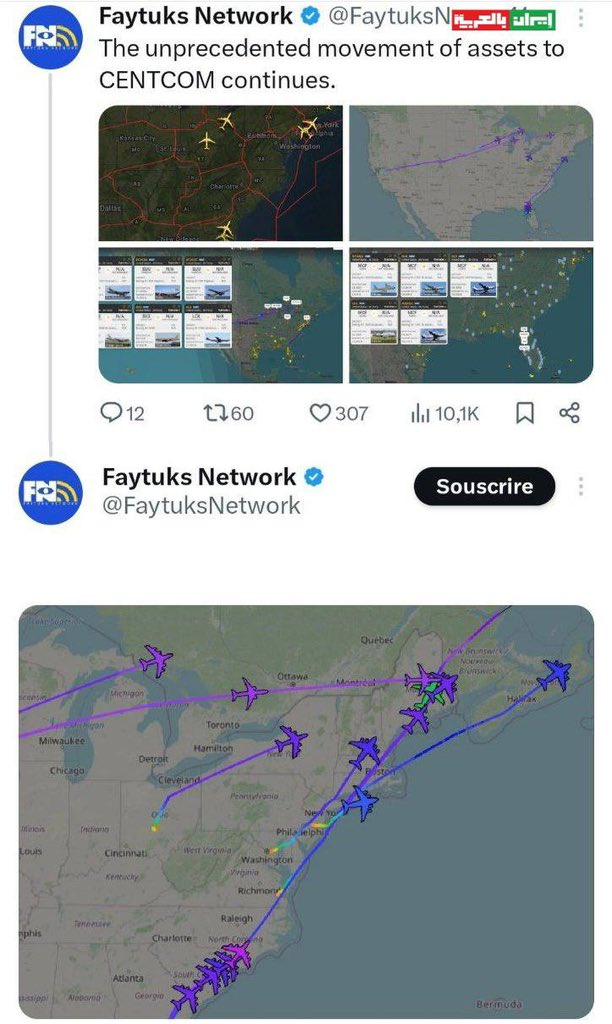Open the bottom-right aircraft cards thumbnail
This screenshot has height=1024, width=612.
(x=471, y=315)
